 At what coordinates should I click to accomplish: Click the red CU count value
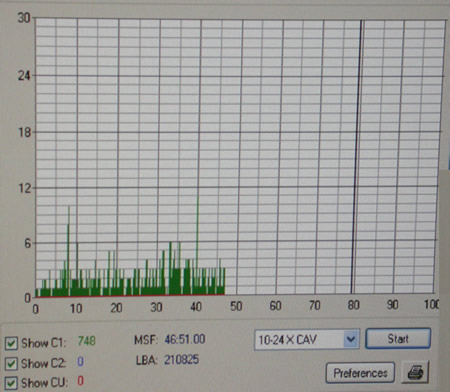click(x=80, y=381)
